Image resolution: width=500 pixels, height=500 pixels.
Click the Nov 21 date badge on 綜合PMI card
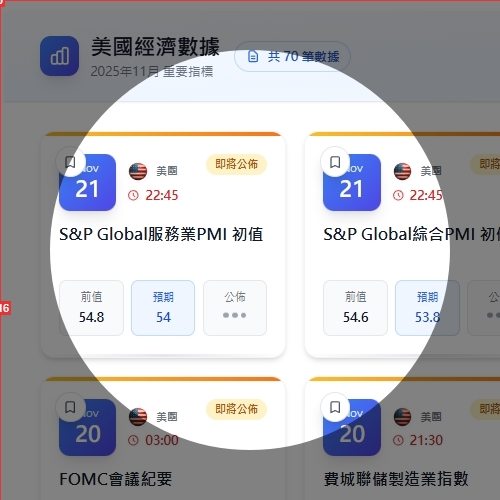click(352, 182)
